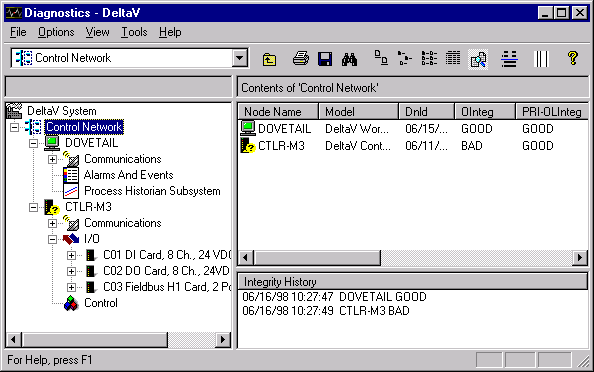Click left scroll arrow of contents pane

coord(246,258)
